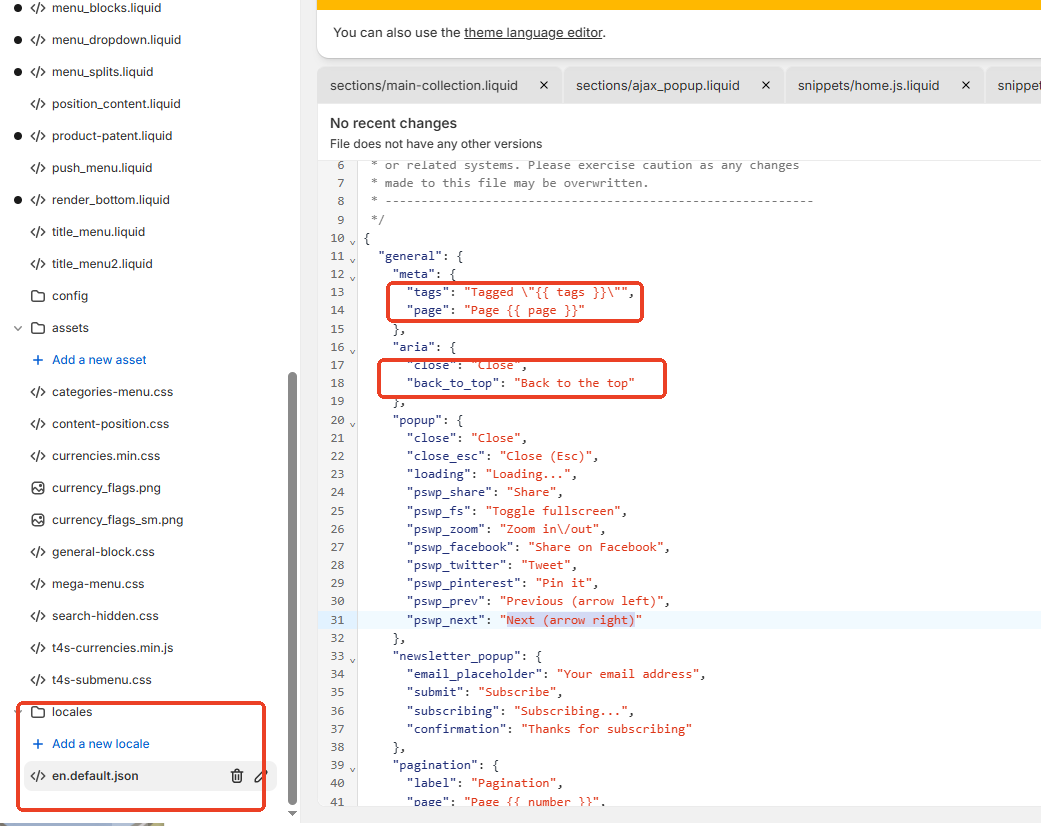Delete en.default.json with trash icon

coord(237,776)
